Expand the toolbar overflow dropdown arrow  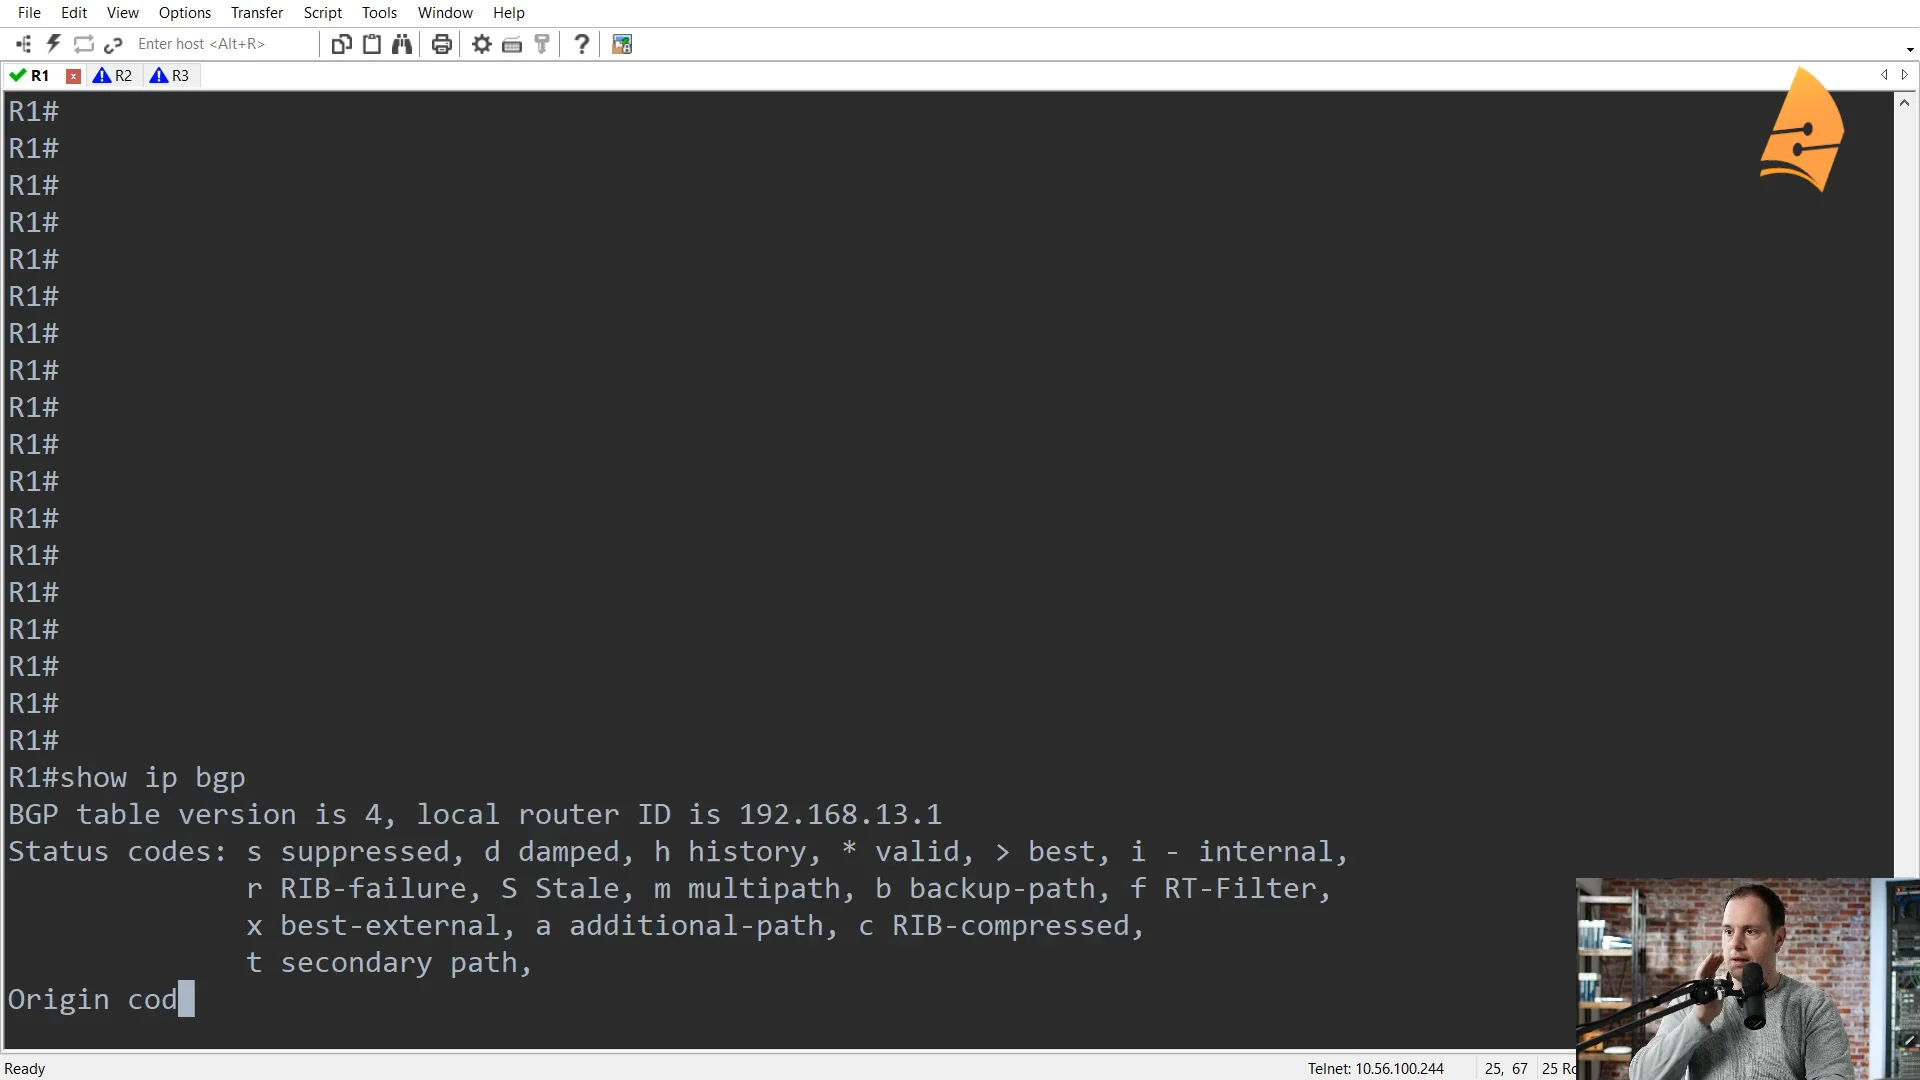point(1909,49)
